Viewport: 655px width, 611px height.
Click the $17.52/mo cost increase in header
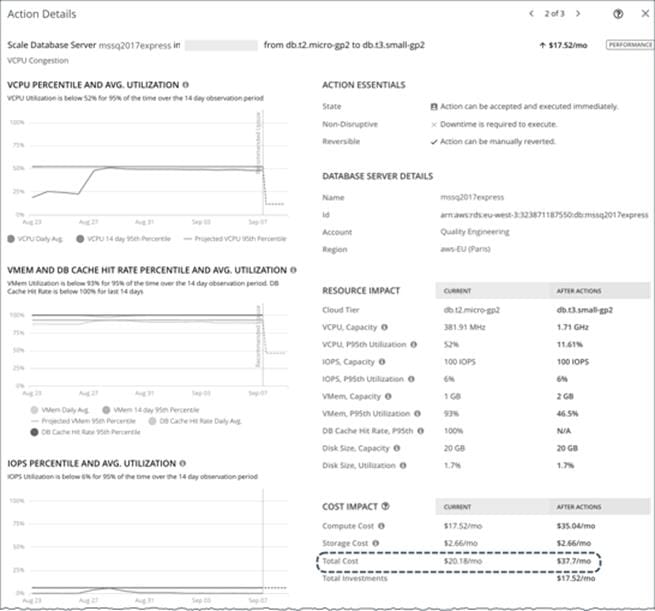(x=564, y=45)
